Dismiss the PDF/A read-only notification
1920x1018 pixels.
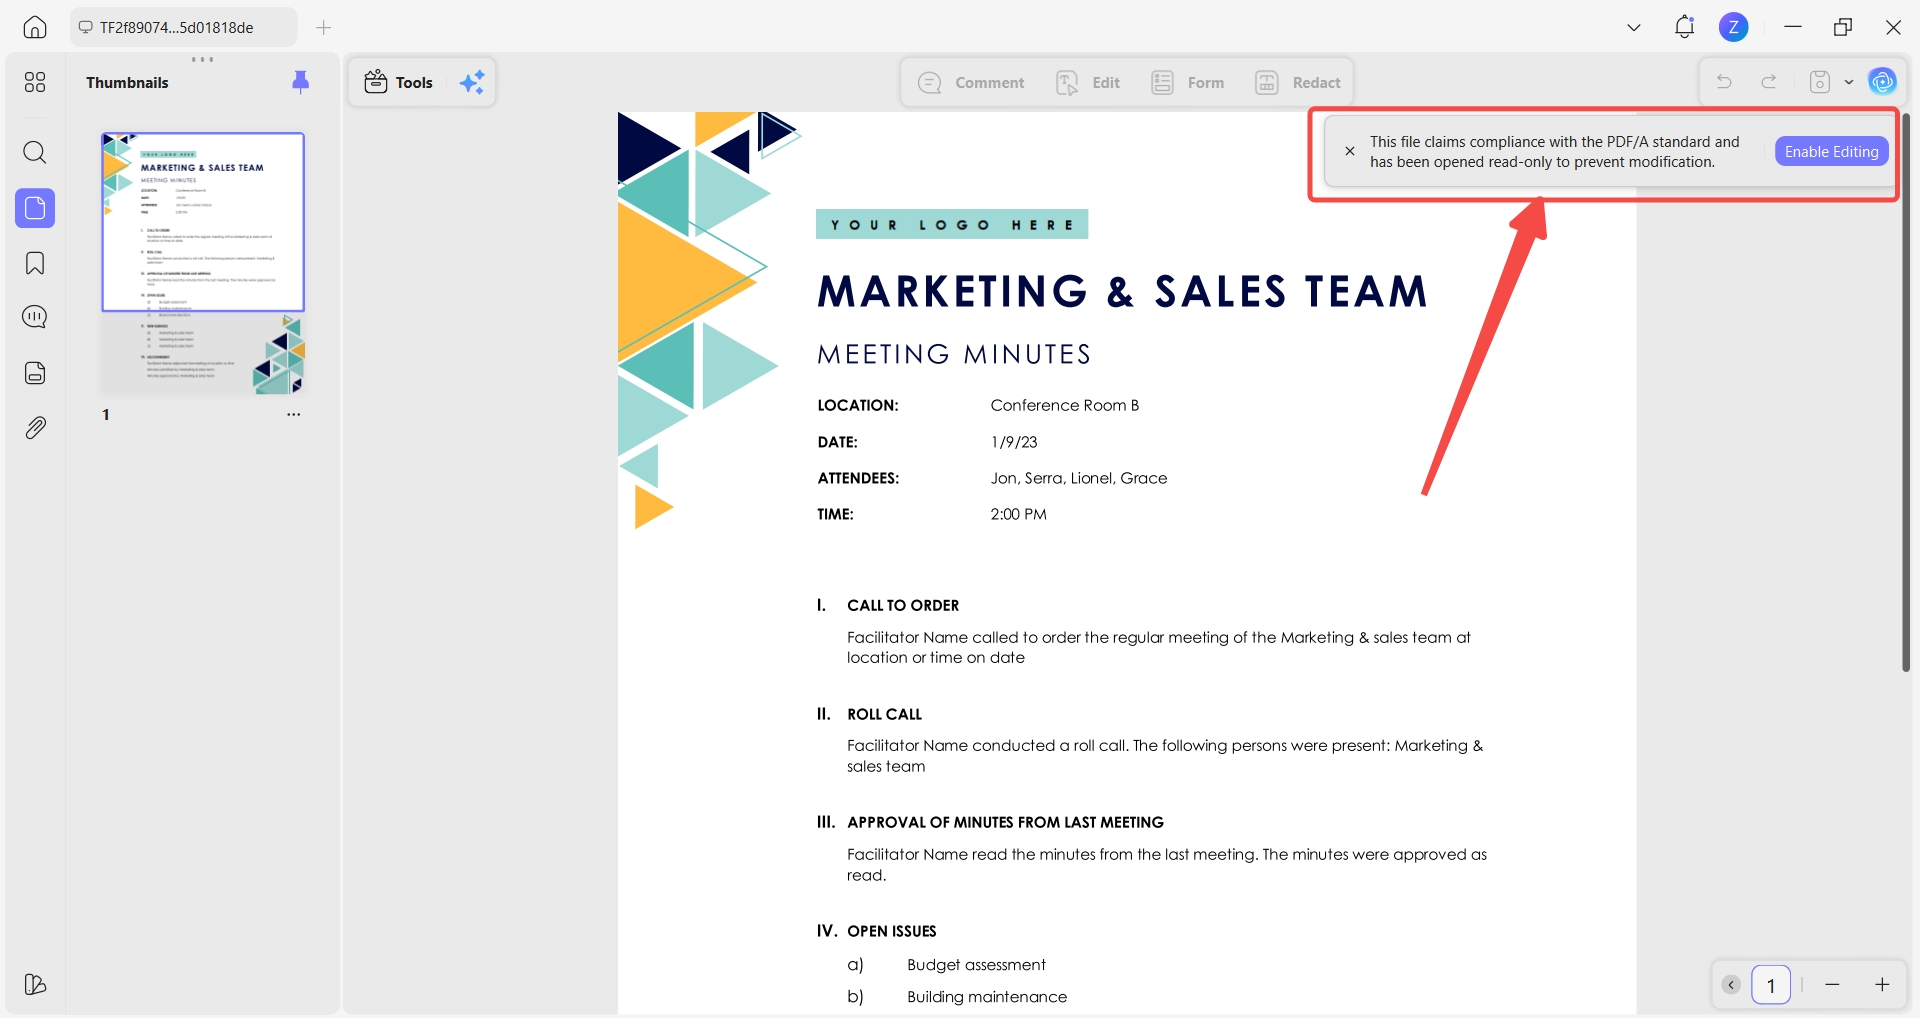tap(1349, 151)
